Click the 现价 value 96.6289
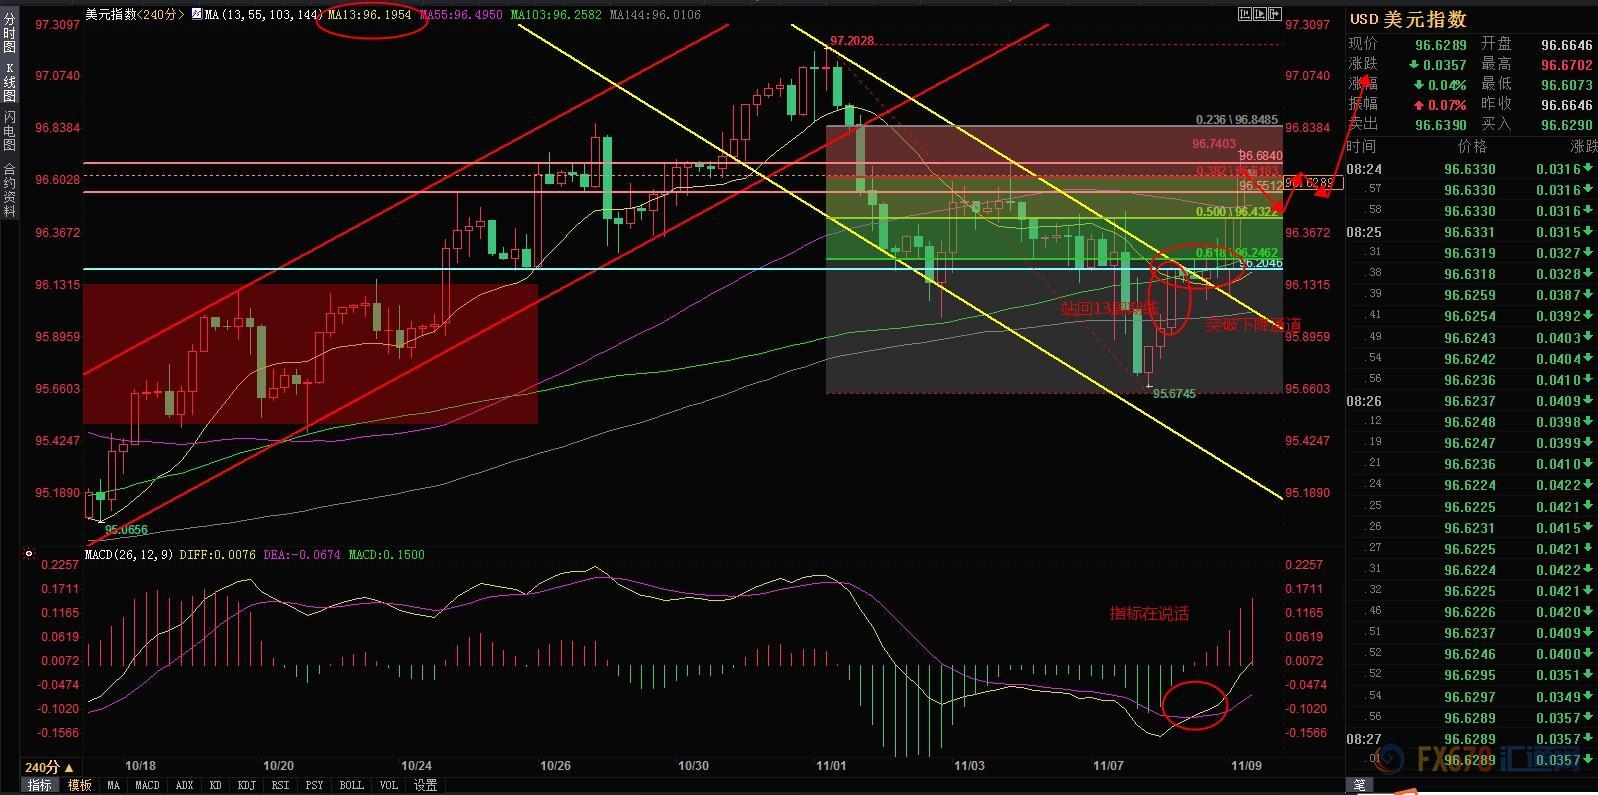This screenshot has width=1598, height=795. [x=1441, y=44]
